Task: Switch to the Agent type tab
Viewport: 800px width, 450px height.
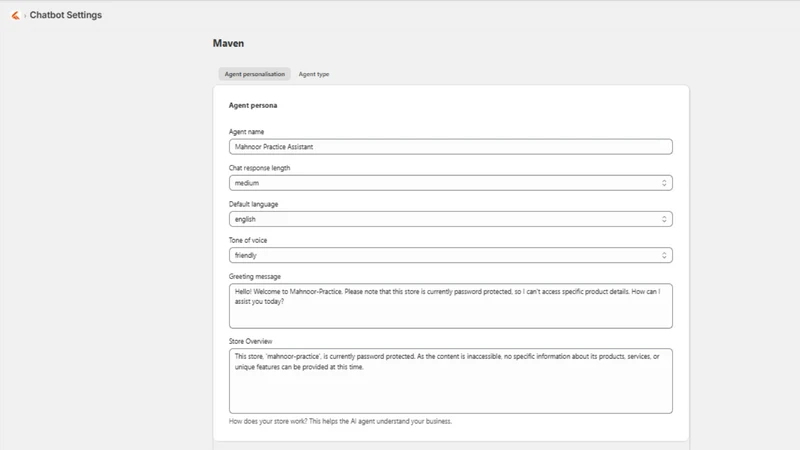Action: click(x=314, y=74)
